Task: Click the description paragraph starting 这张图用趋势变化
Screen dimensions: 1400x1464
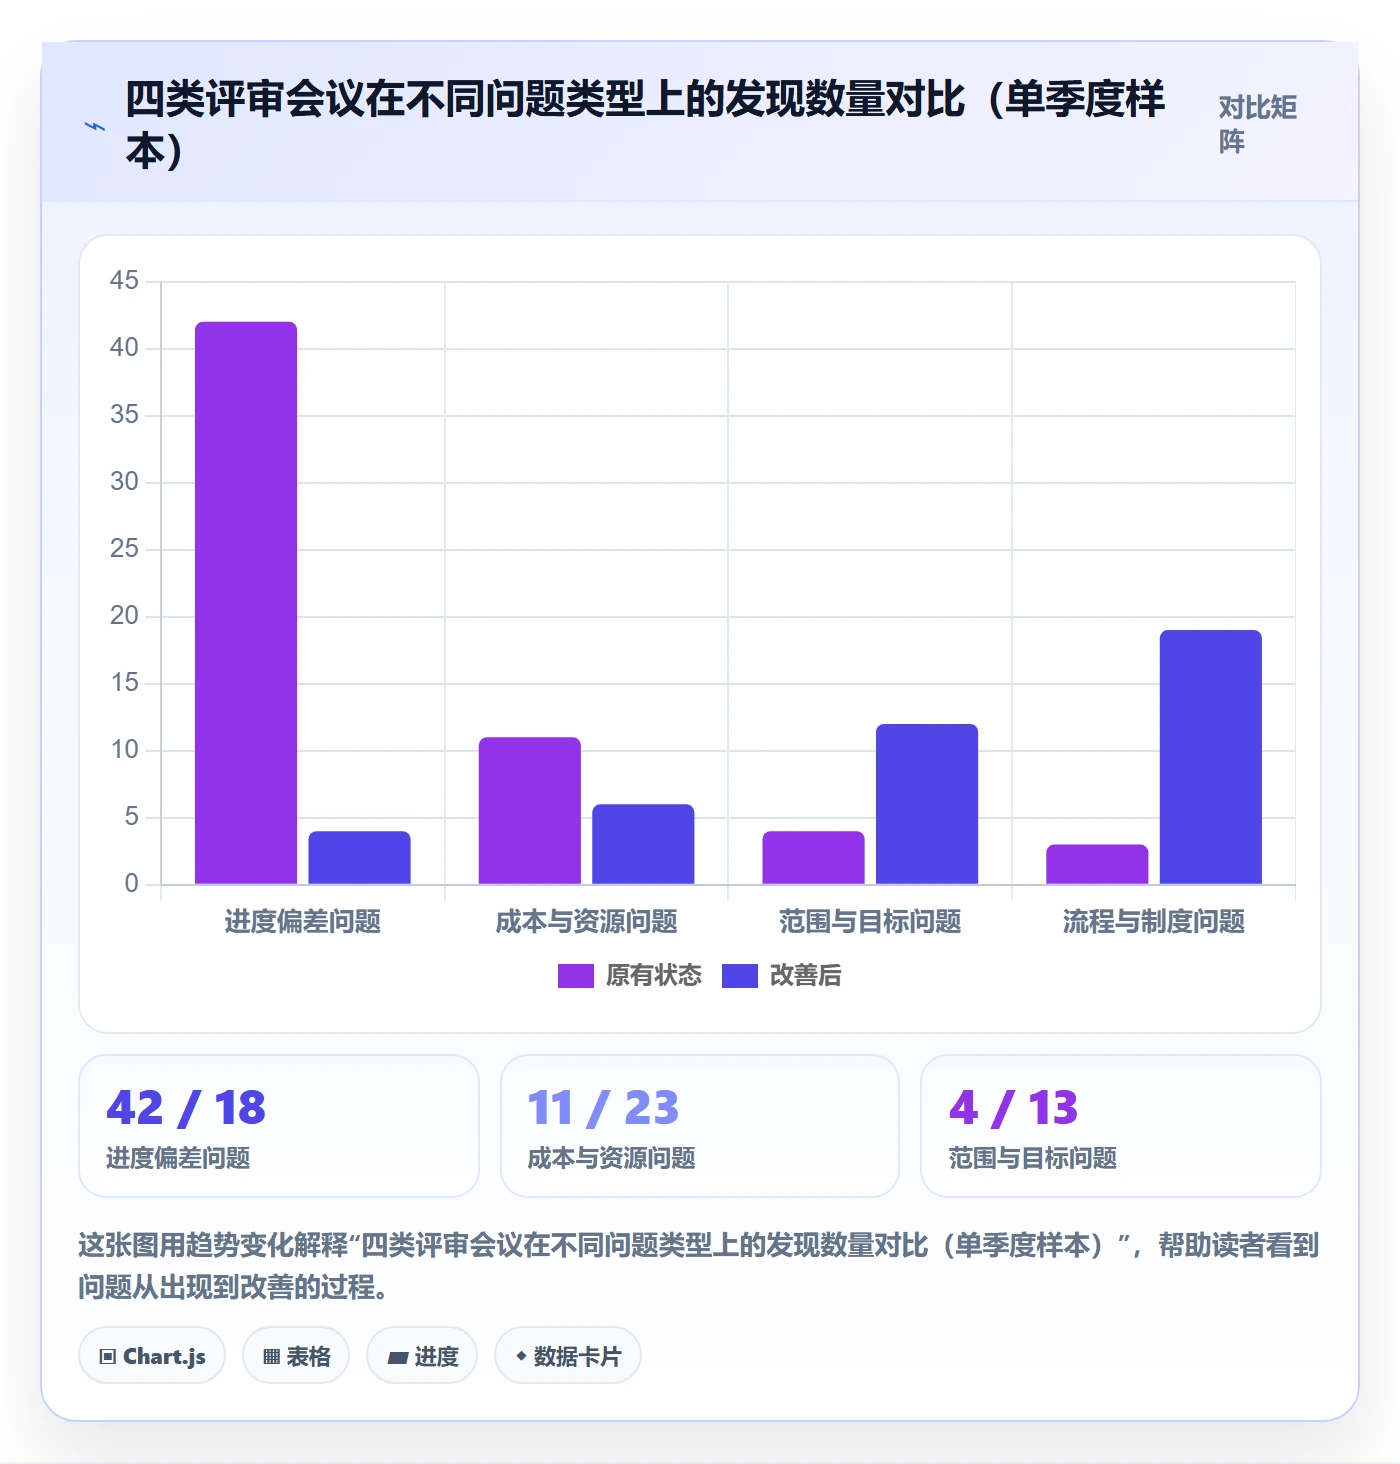Action: pyautogui.click(x=699, y=1265)
